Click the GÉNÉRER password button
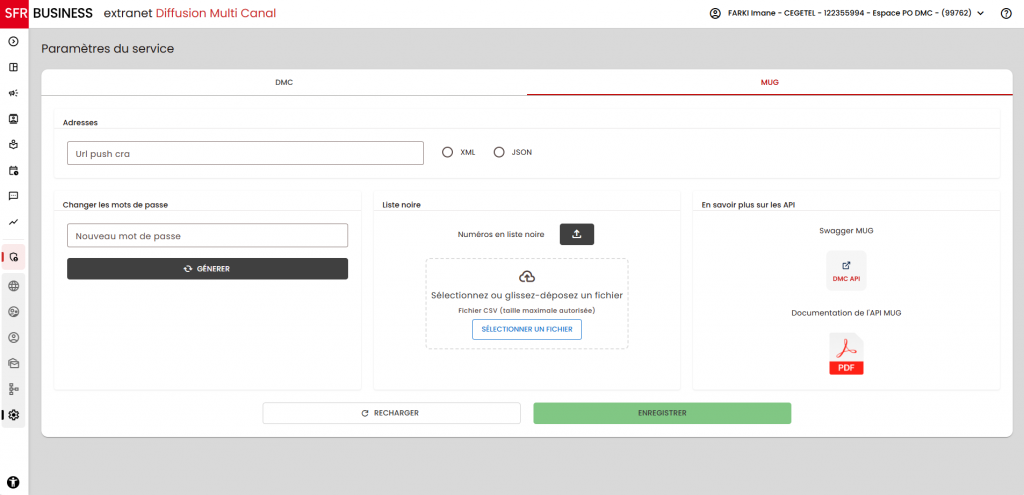1024x495 pixels. [x=207, y=269]
